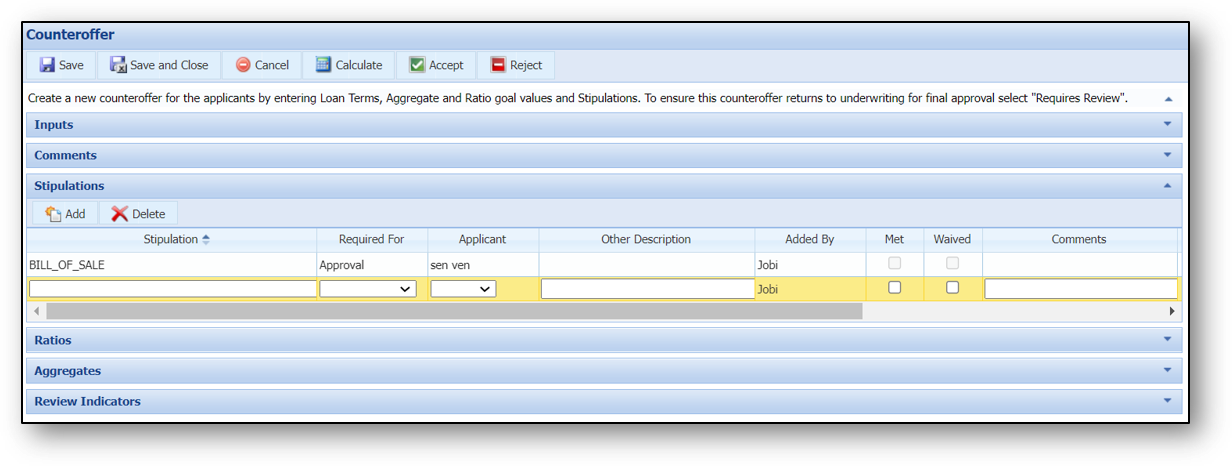1232x466 pixels.
Task: Click the Review Indicators section header title
Action: click(x=87, y=401)
